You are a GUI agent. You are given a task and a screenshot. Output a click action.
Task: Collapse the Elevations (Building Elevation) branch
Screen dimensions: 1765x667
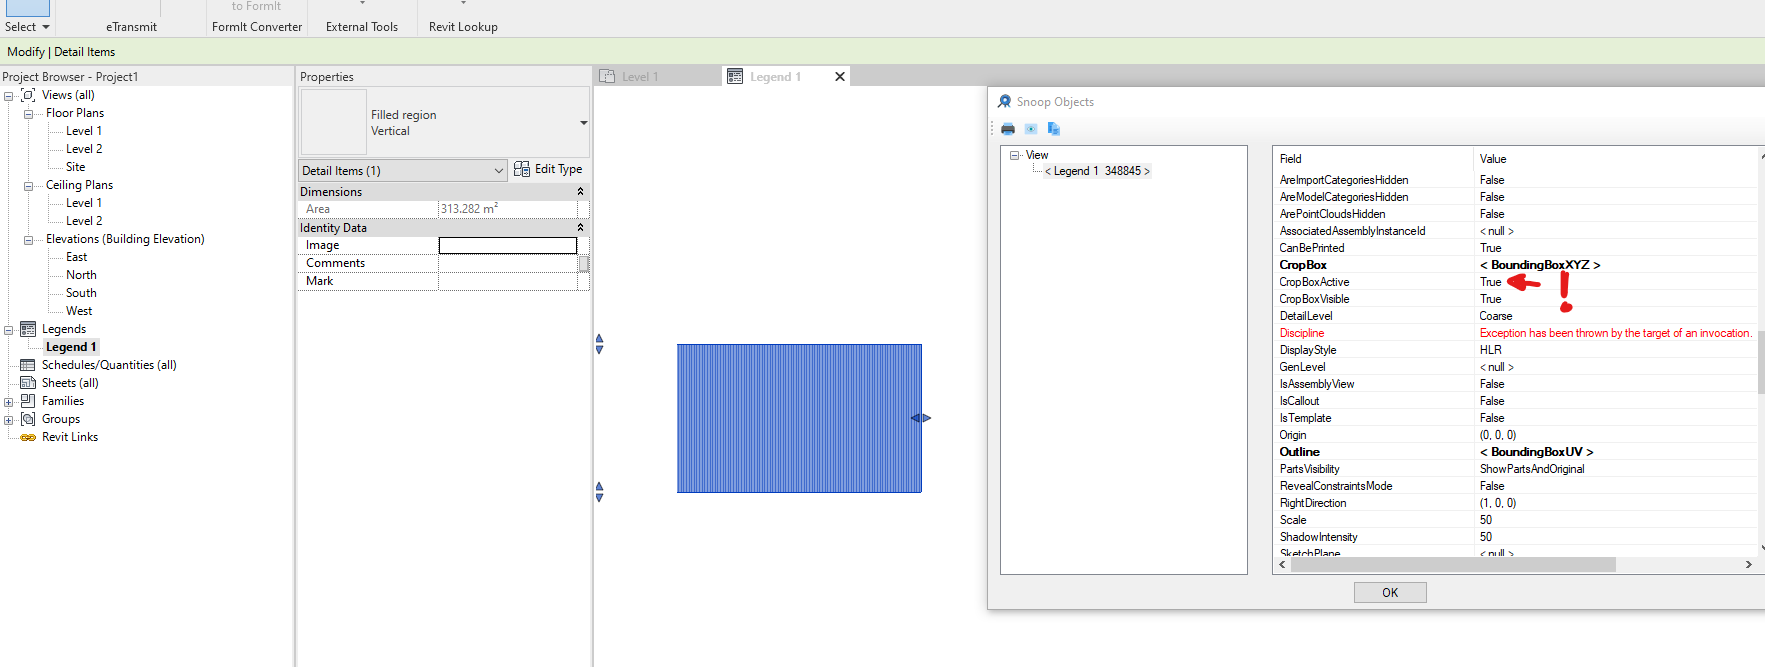point(28,240)
